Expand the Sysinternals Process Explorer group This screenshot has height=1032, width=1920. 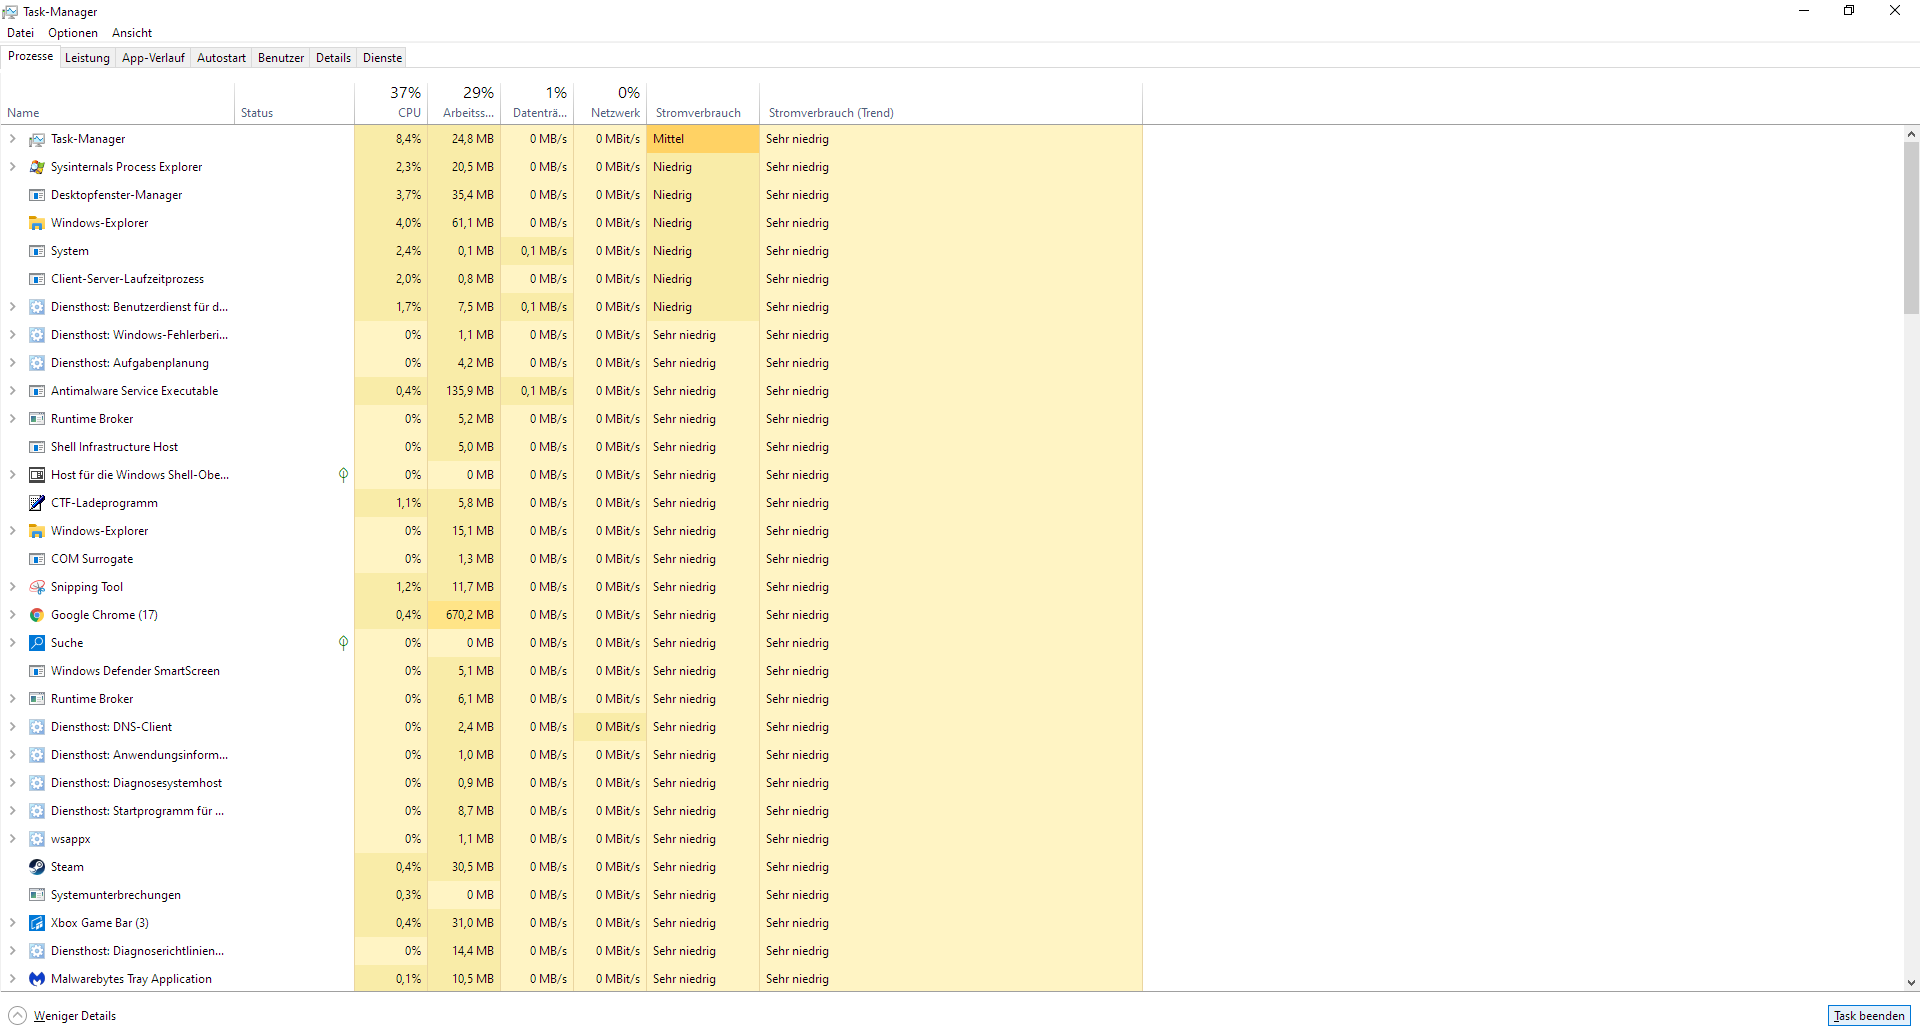12,167
